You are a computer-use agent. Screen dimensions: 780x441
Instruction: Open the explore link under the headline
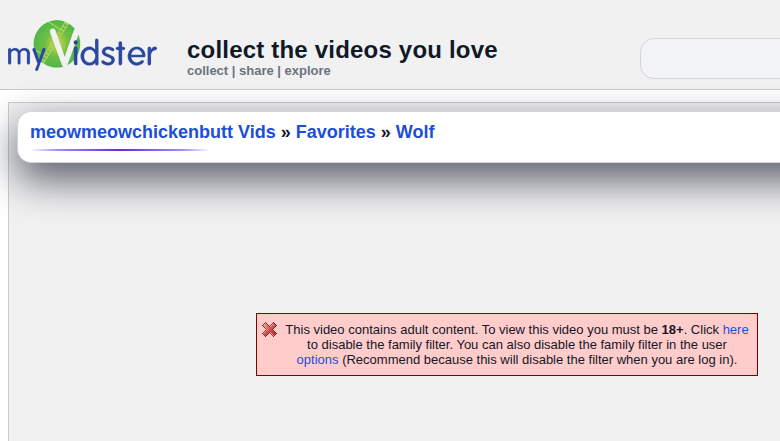point(307,71)
